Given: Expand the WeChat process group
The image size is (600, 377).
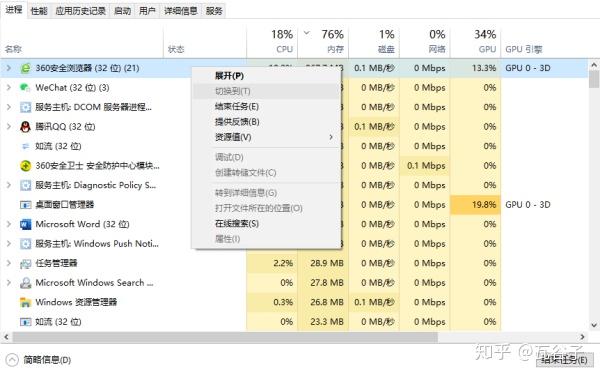Looking at the screenshot, I should tap(8, 88).
